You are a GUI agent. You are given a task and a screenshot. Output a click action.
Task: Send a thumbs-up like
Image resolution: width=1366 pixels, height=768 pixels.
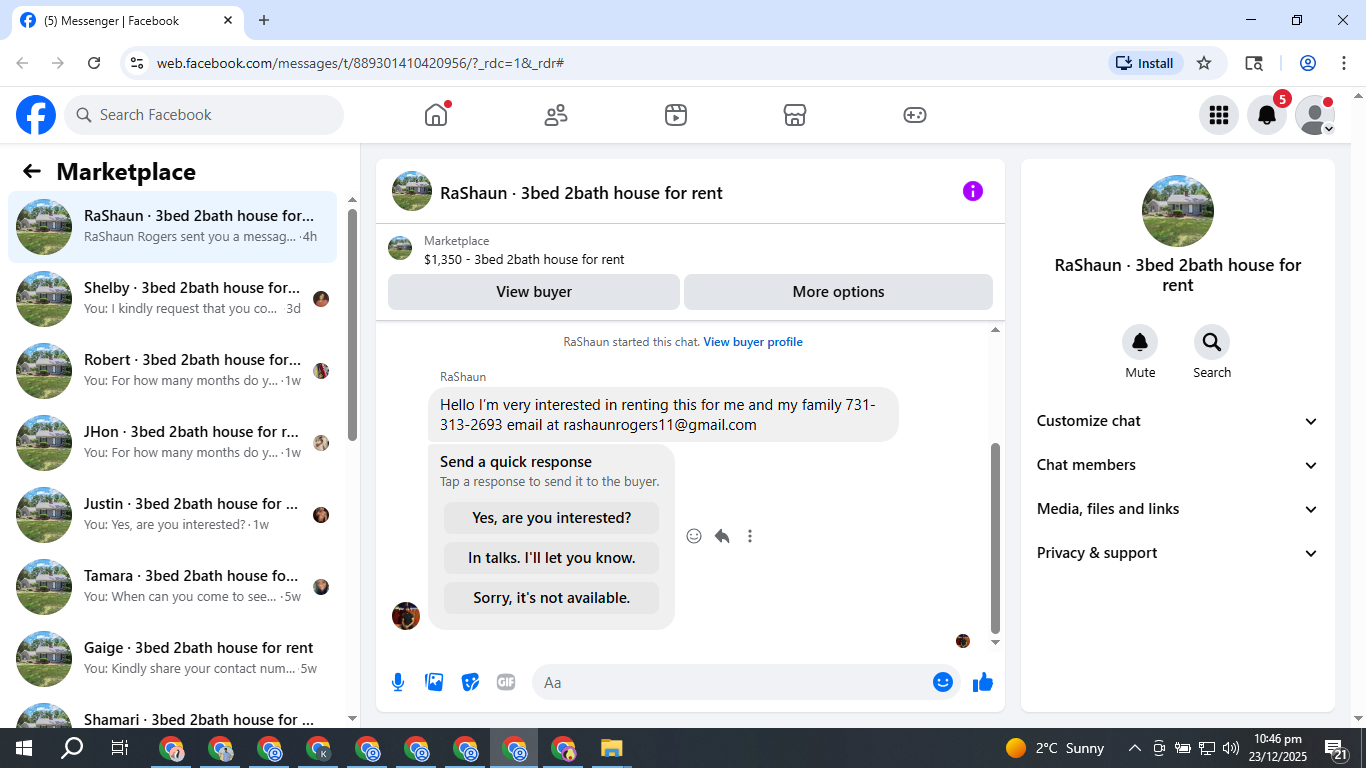pyautogui.click(x=983, y=682)
